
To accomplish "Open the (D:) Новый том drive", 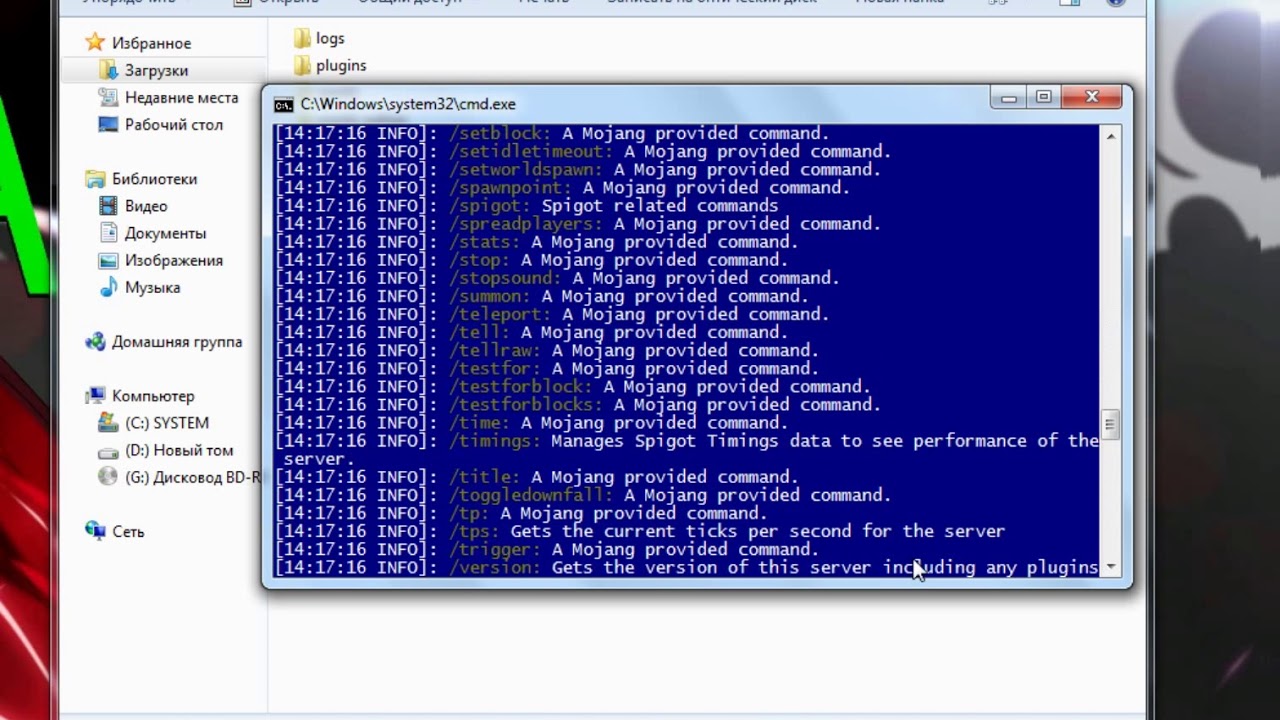I will (x=178, y=449).
